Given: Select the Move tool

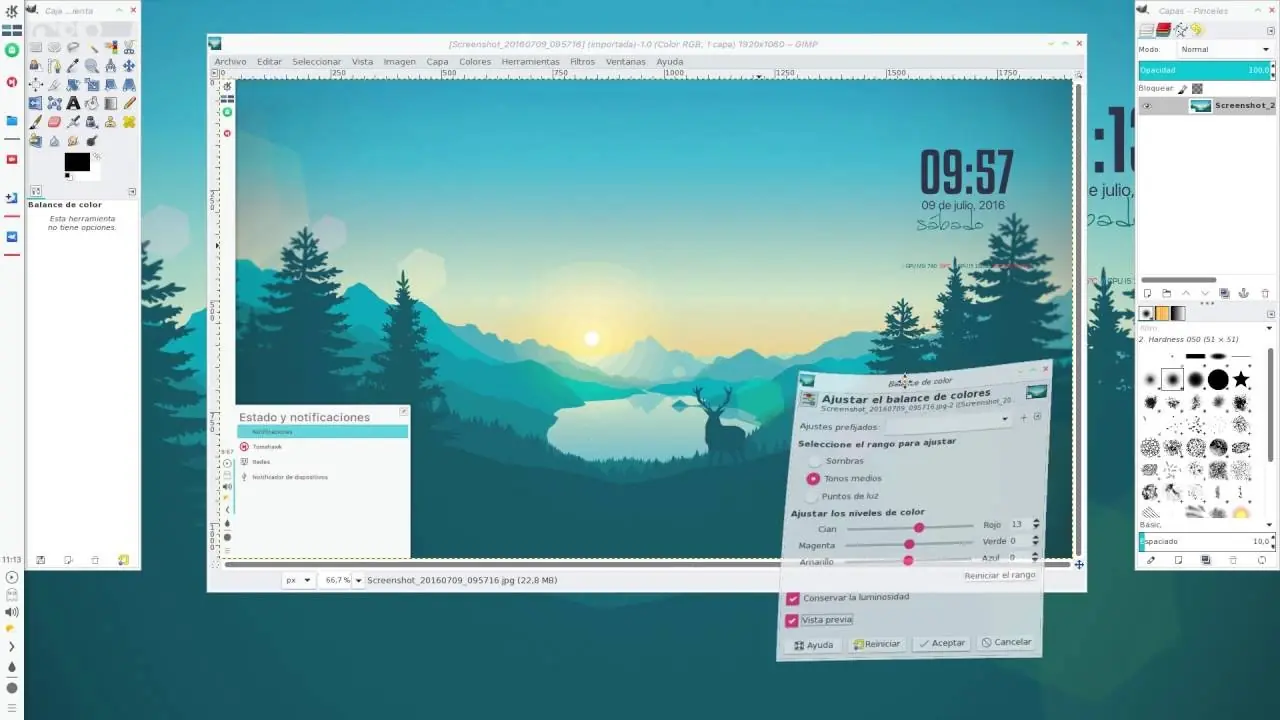Looking at the screenshot, I should point(129,66).
